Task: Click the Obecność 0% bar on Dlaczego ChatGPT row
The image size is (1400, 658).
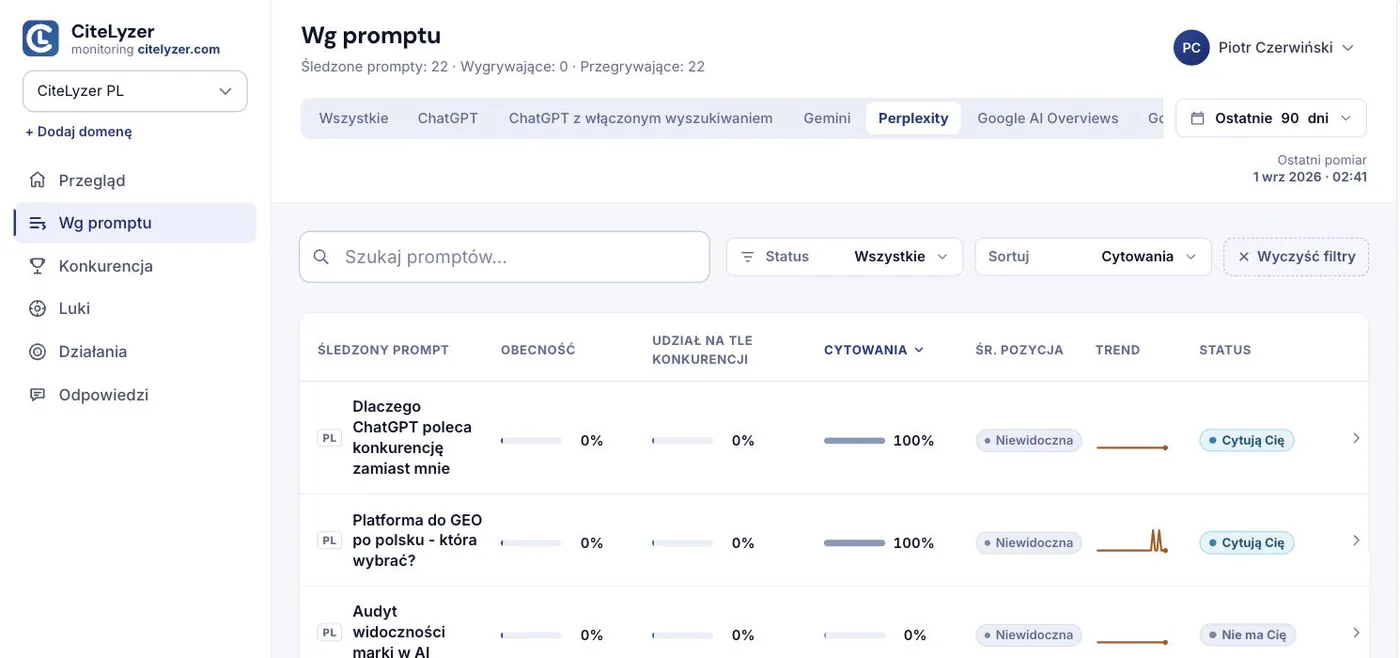Action: tap(531, 441)
